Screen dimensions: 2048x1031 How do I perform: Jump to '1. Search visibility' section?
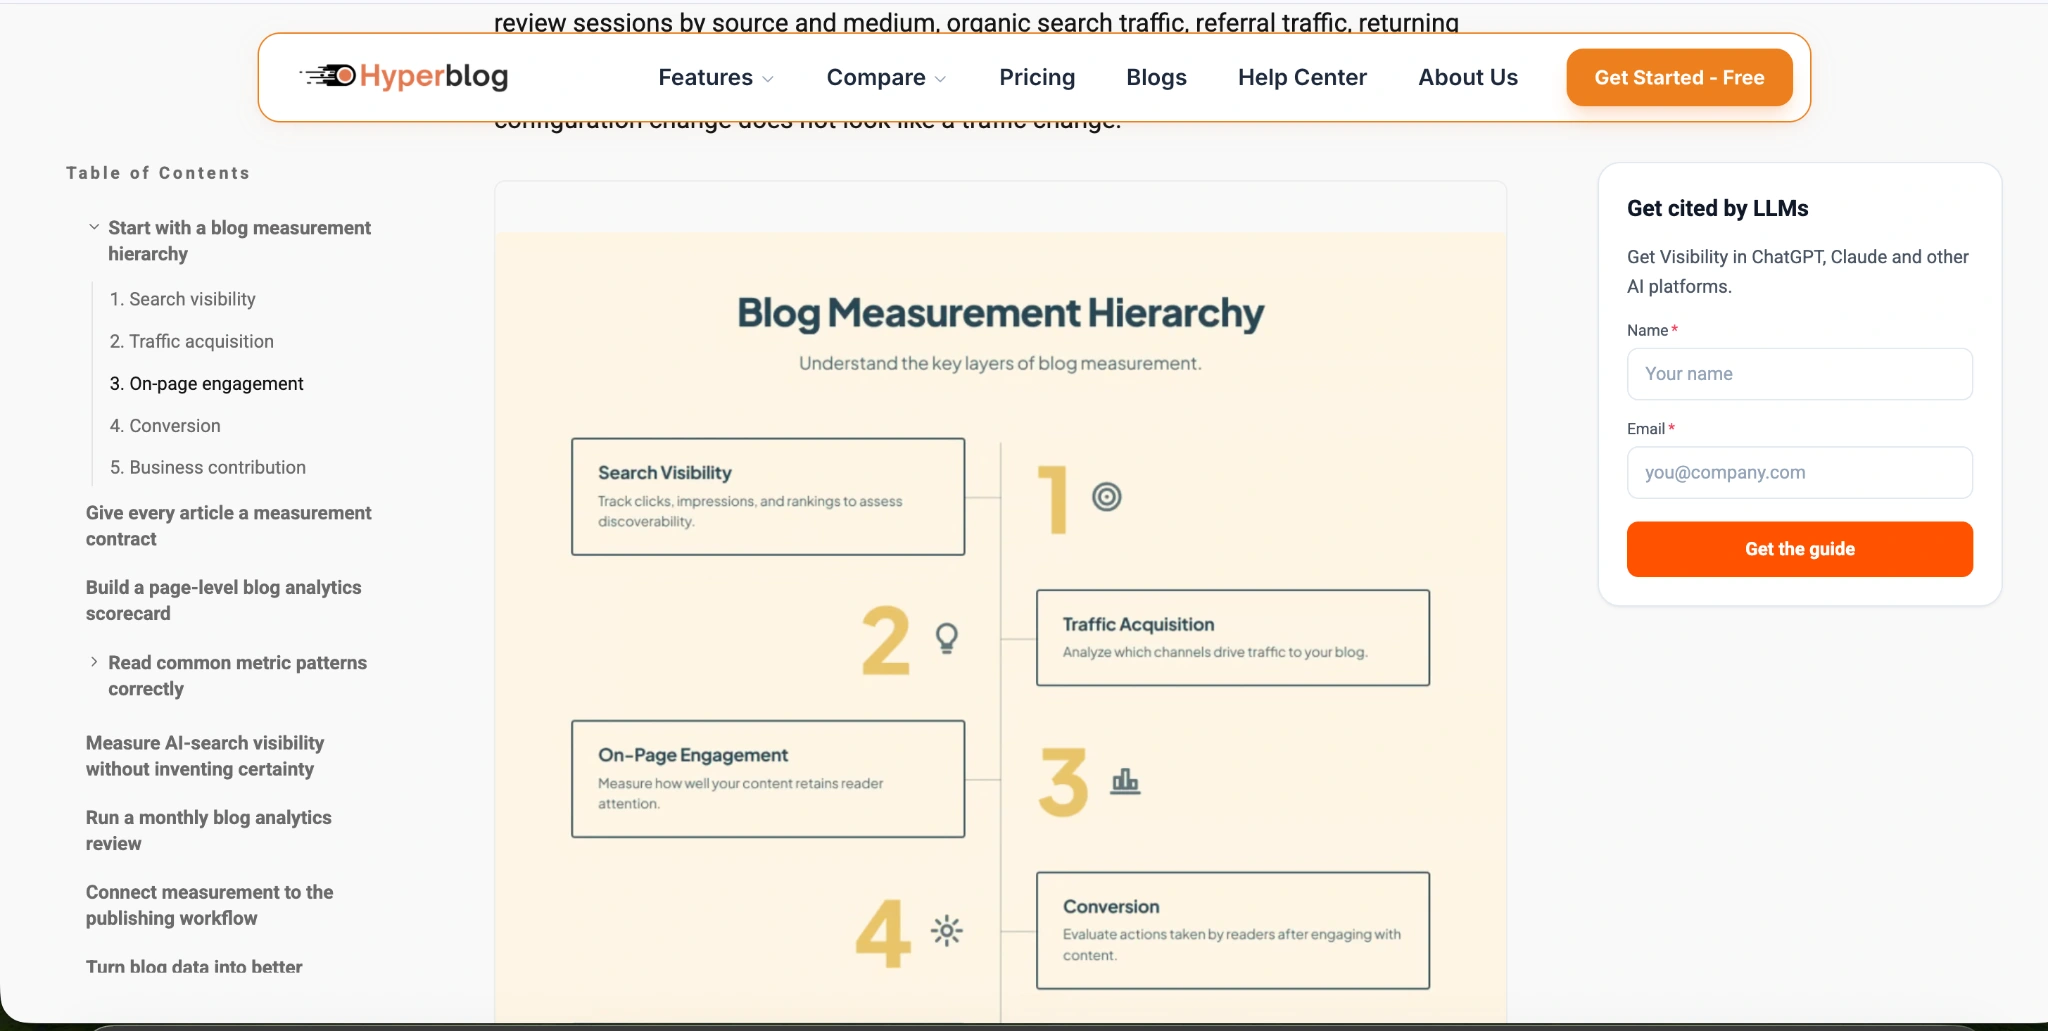(x=182, y=299)
